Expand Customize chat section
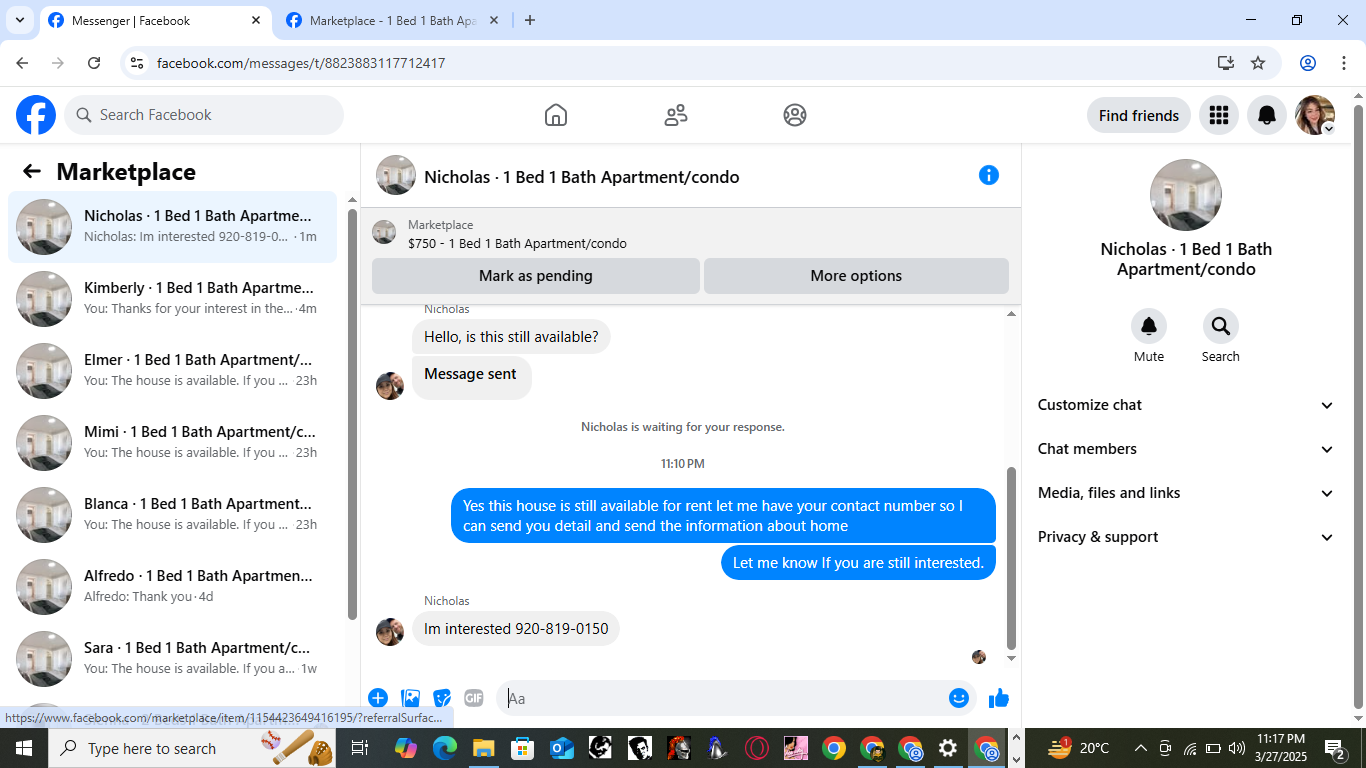 [1186, 405]
